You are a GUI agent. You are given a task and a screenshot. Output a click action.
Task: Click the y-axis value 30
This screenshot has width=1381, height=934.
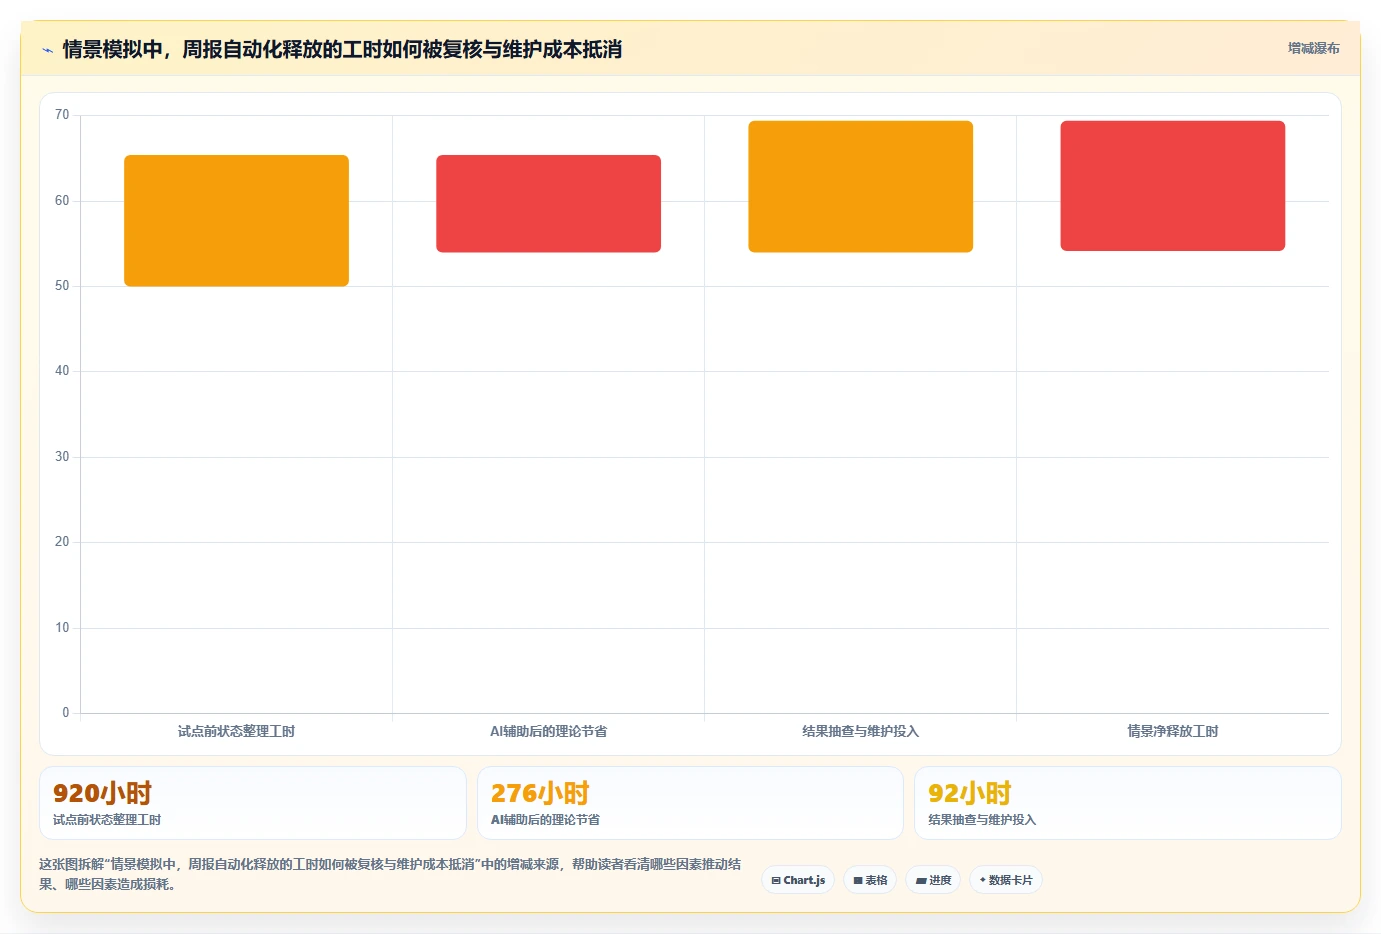[x=62, y=457]
